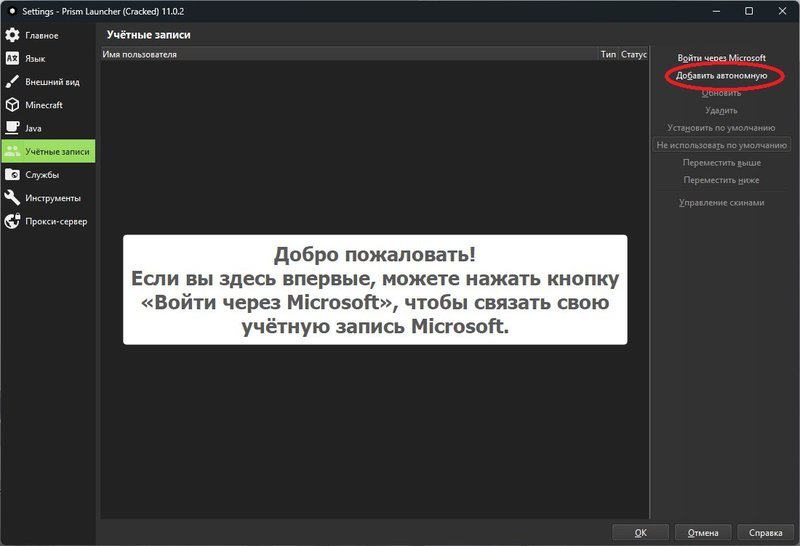Open Управление скинами
Image resolution: width=800 pixels, height=546 pixels.
721,203
